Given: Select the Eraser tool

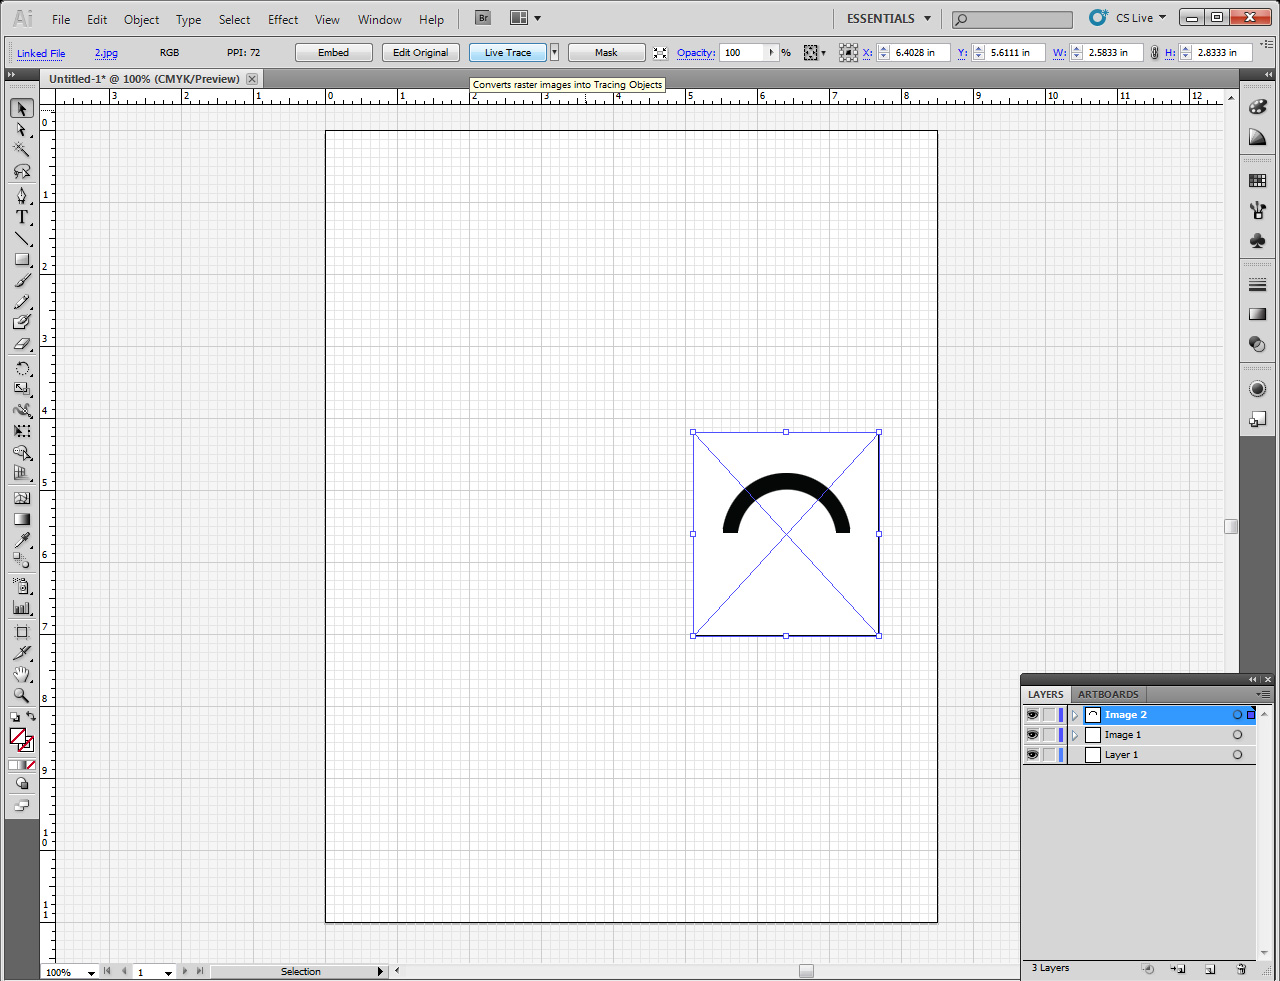Looking at the screenshot, I should coord(22,343).
